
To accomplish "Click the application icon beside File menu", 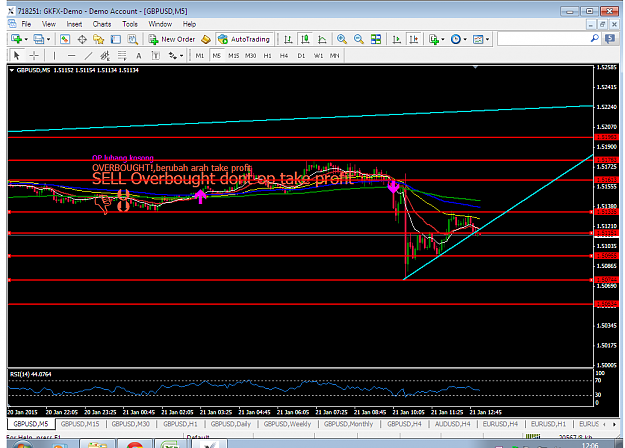I will (12, 24).
